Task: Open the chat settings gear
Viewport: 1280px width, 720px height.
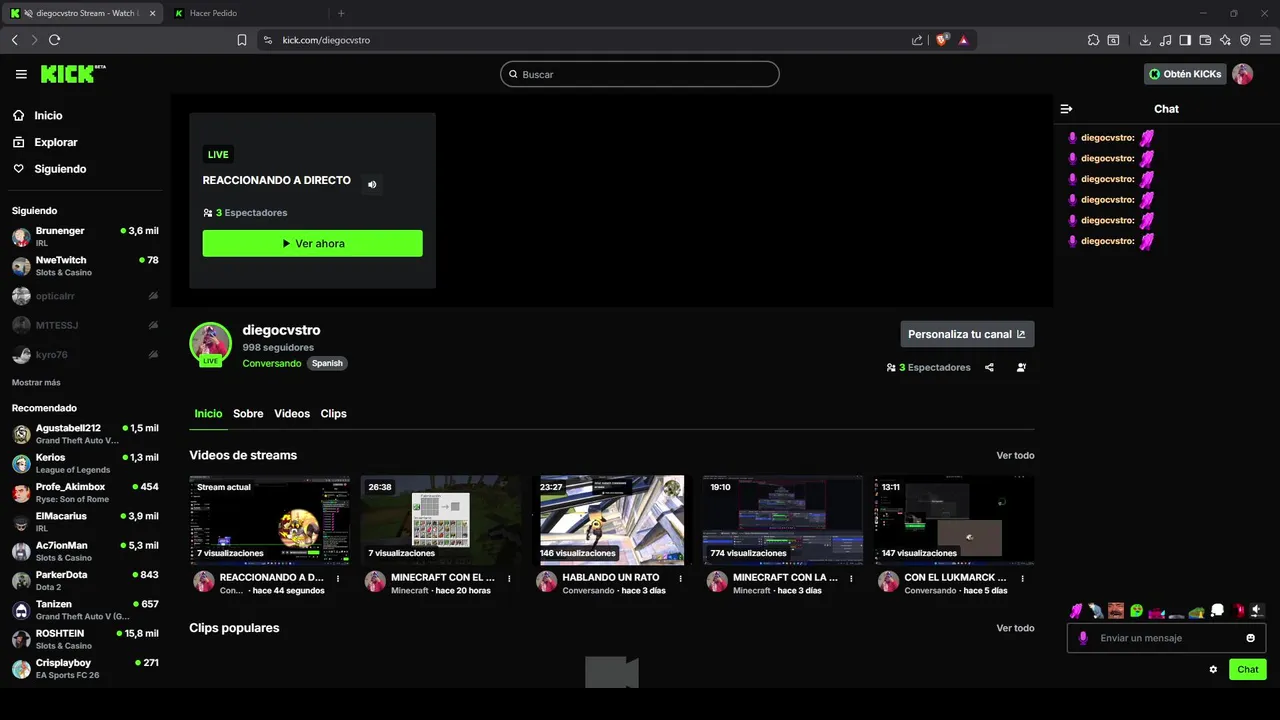Action: [x=1213, y=669]
